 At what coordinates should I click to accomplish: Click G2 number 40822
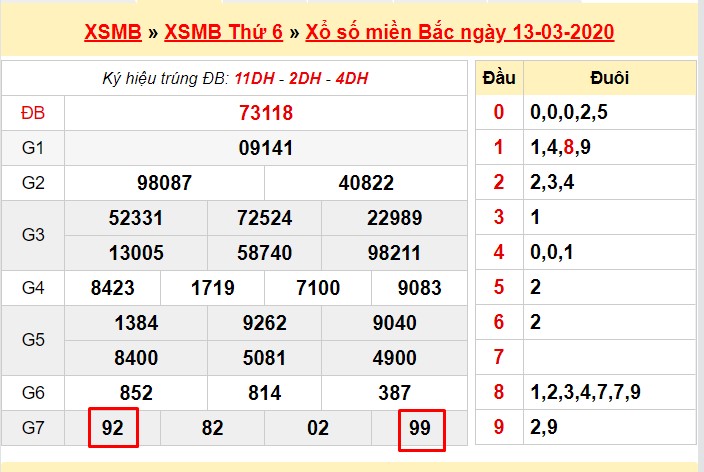[x=366, y=183]
